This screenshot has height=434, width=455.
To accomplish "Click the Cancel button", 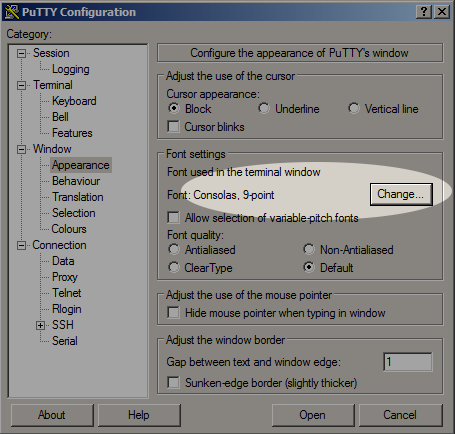I will pos(400,415).
